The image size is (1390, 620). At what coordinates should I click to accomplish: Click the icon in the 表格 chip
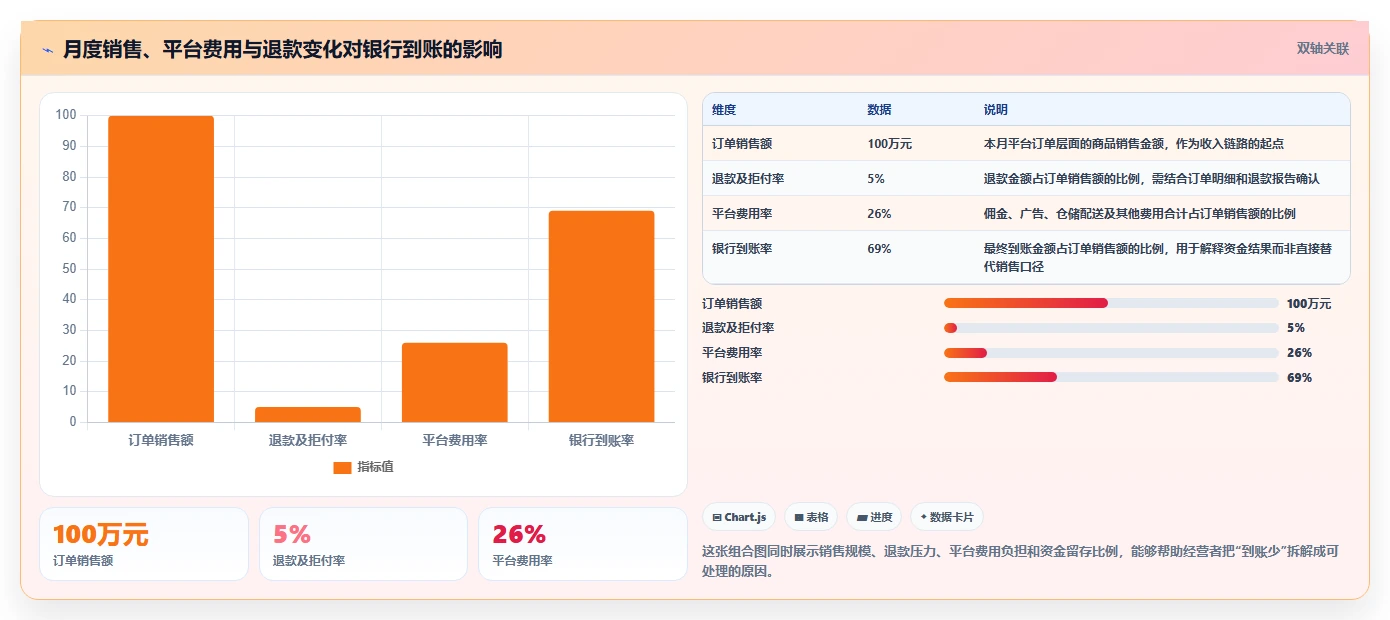799,518
